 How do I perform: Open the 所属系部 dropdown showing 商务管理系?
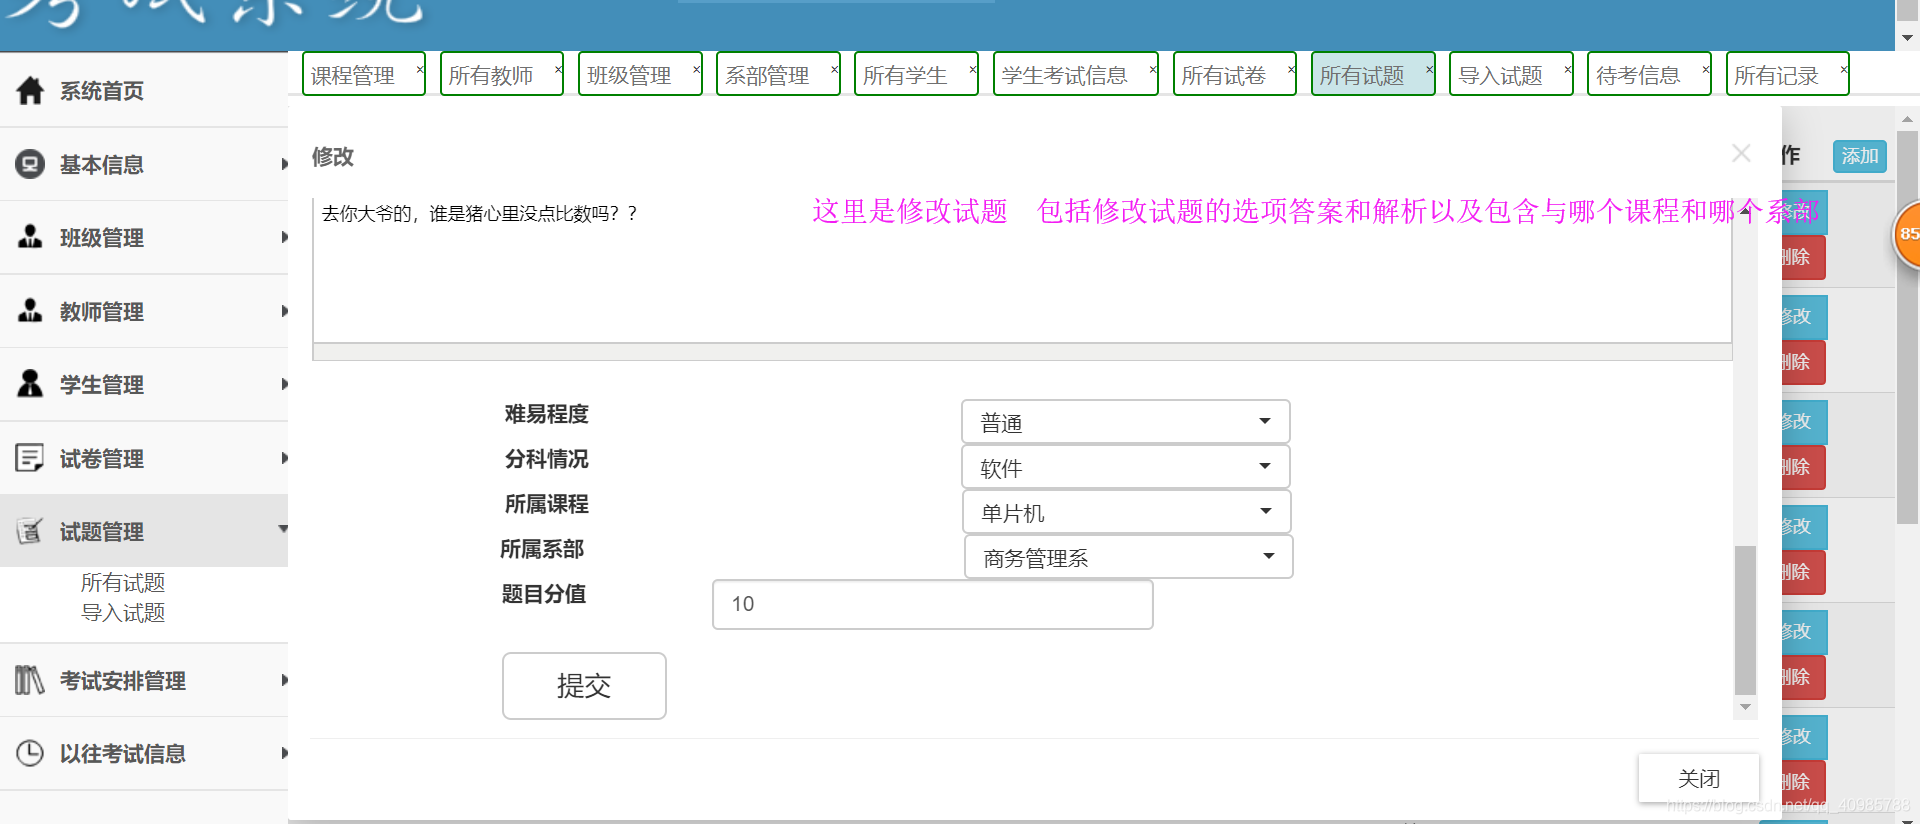[1129, 557]
